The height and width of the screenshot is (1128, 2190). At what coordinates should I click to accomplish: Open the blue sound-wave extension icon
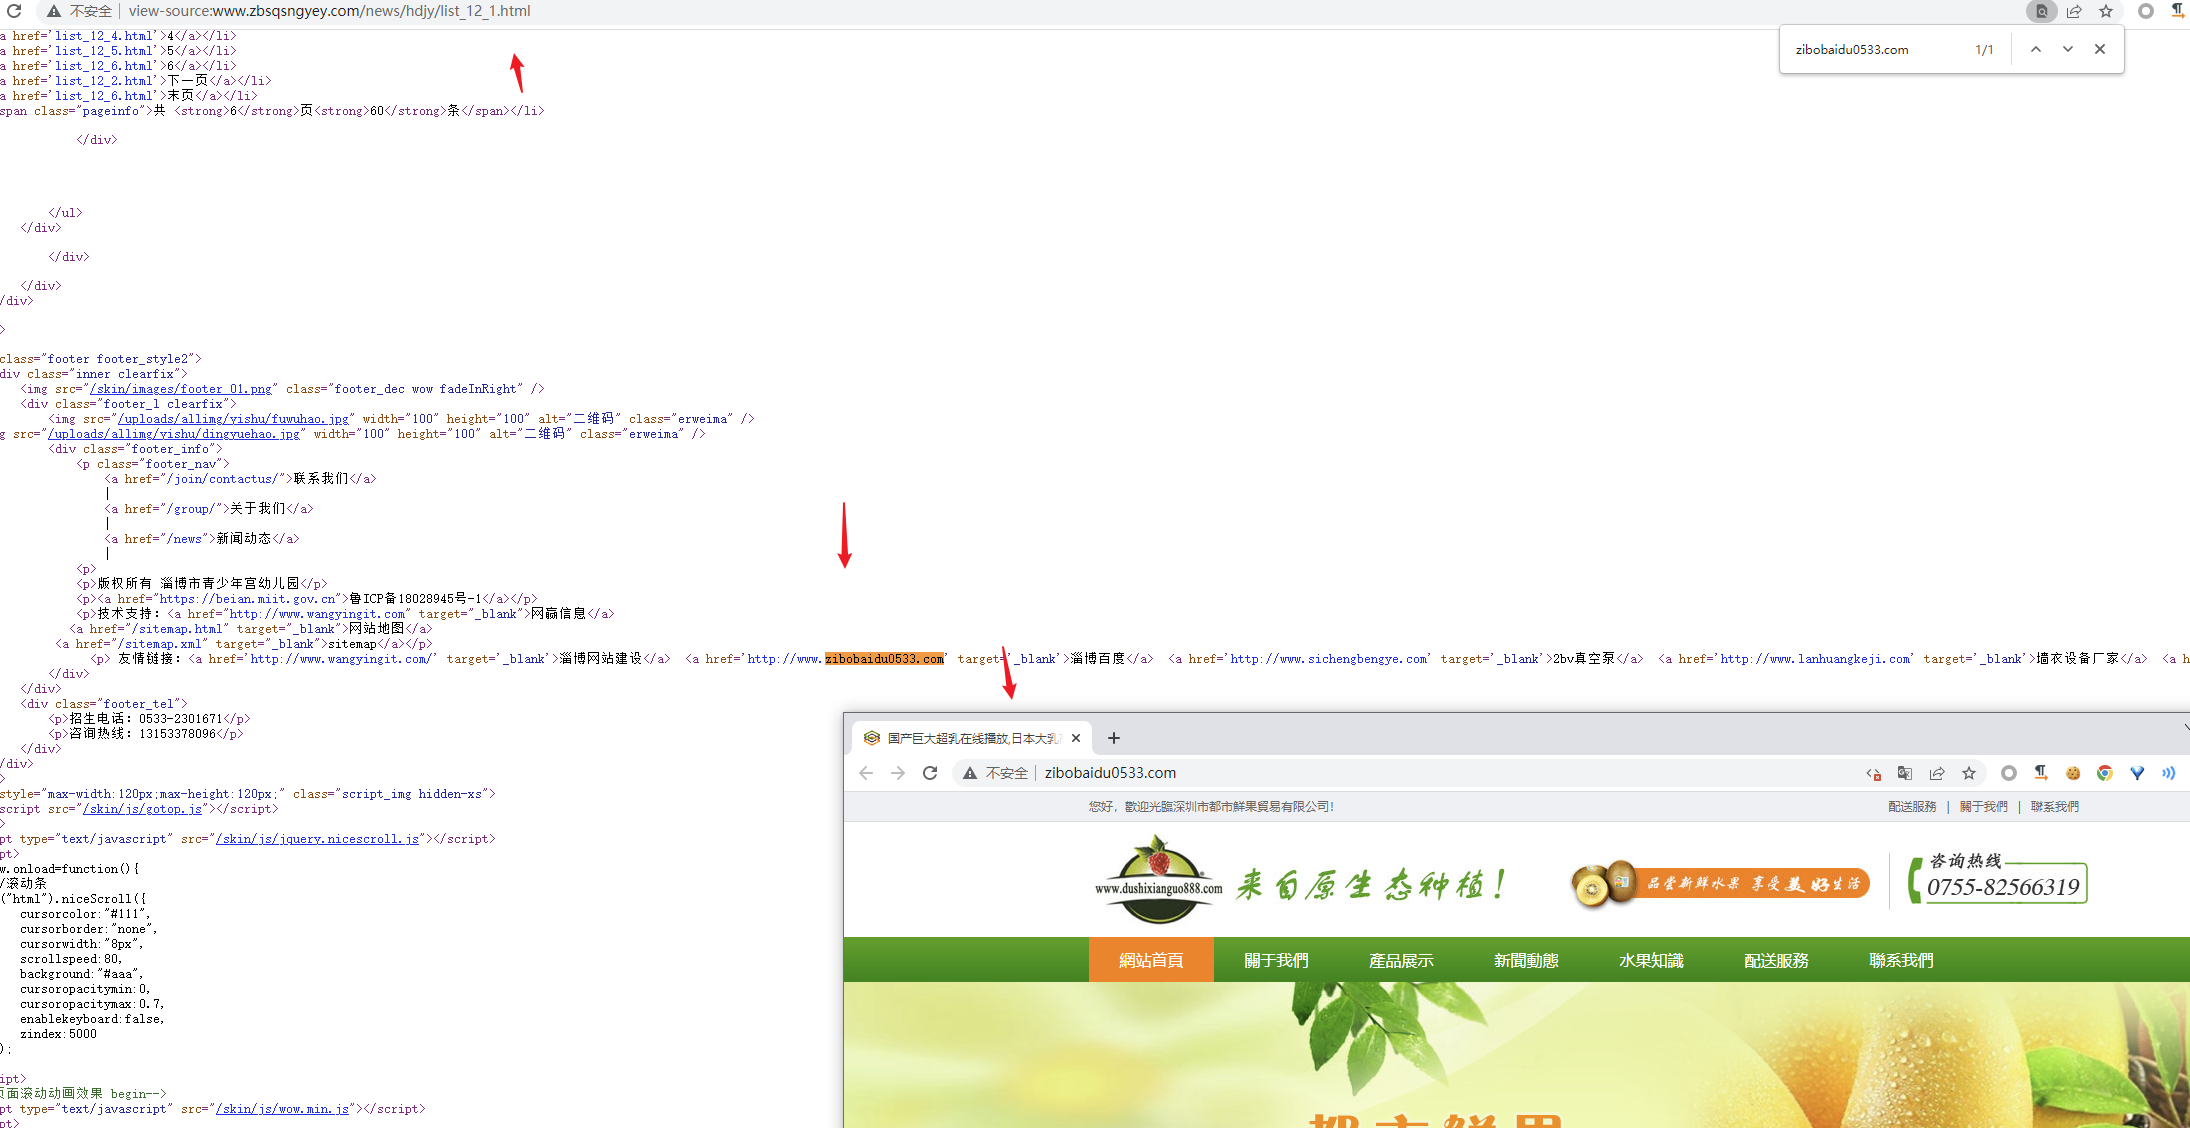tap(2169, 773)
